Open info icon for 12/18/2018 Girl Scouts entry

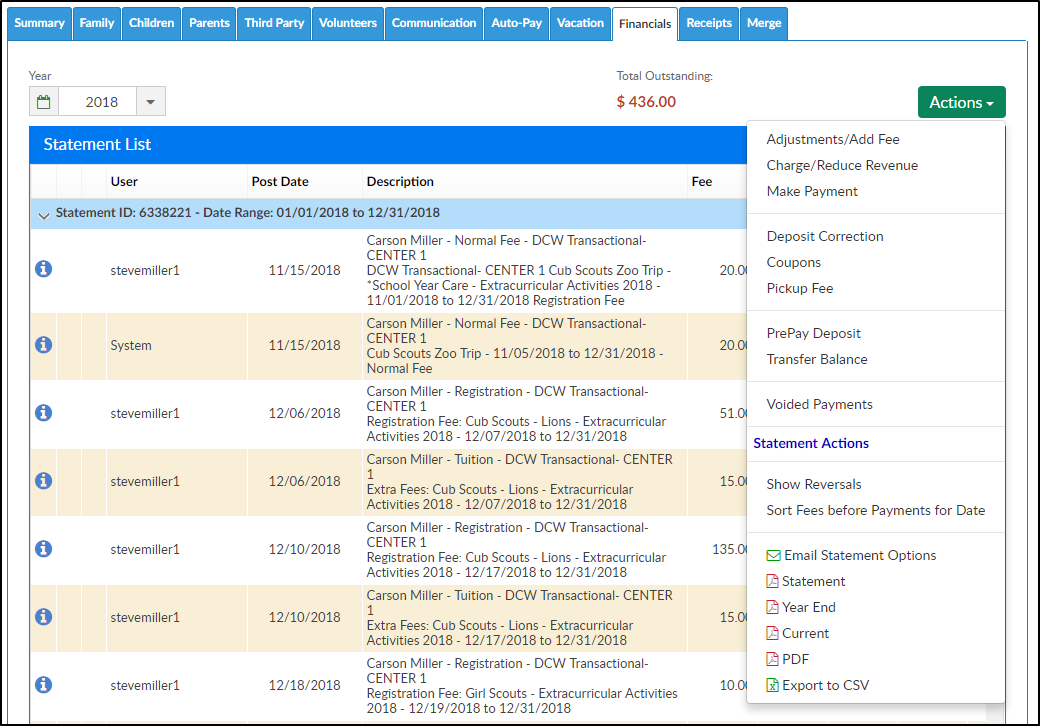point(43,685)
